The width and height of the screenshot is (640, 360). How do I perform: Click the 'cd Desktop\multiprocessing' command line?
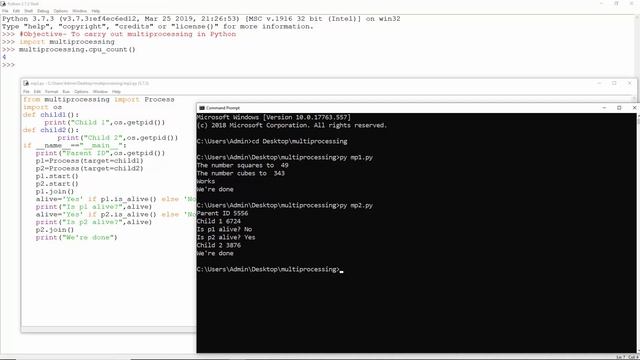pos(272,141)
